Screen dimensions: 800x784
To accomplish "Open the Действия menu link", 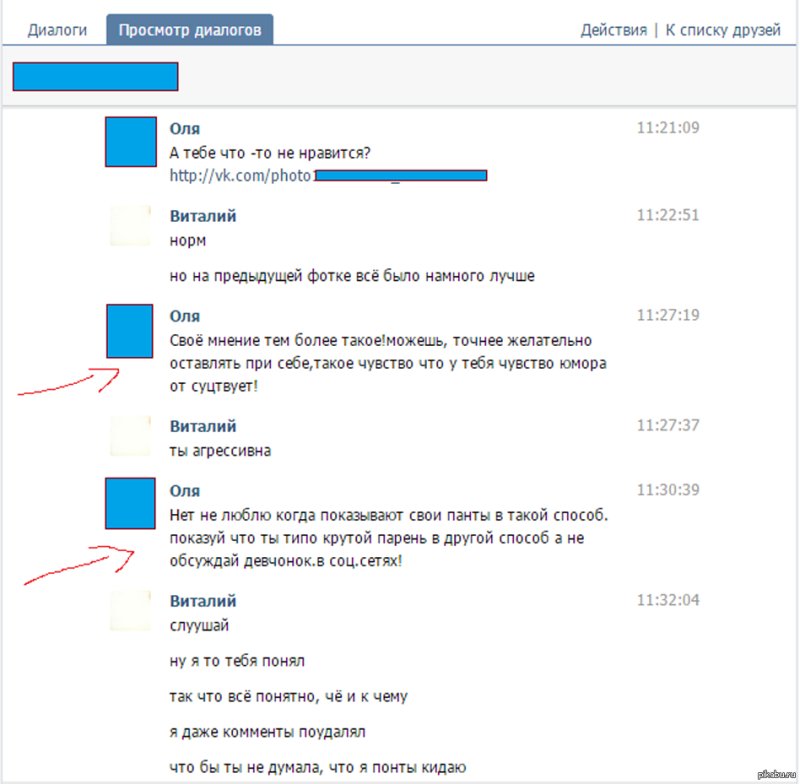I will 613,30.
